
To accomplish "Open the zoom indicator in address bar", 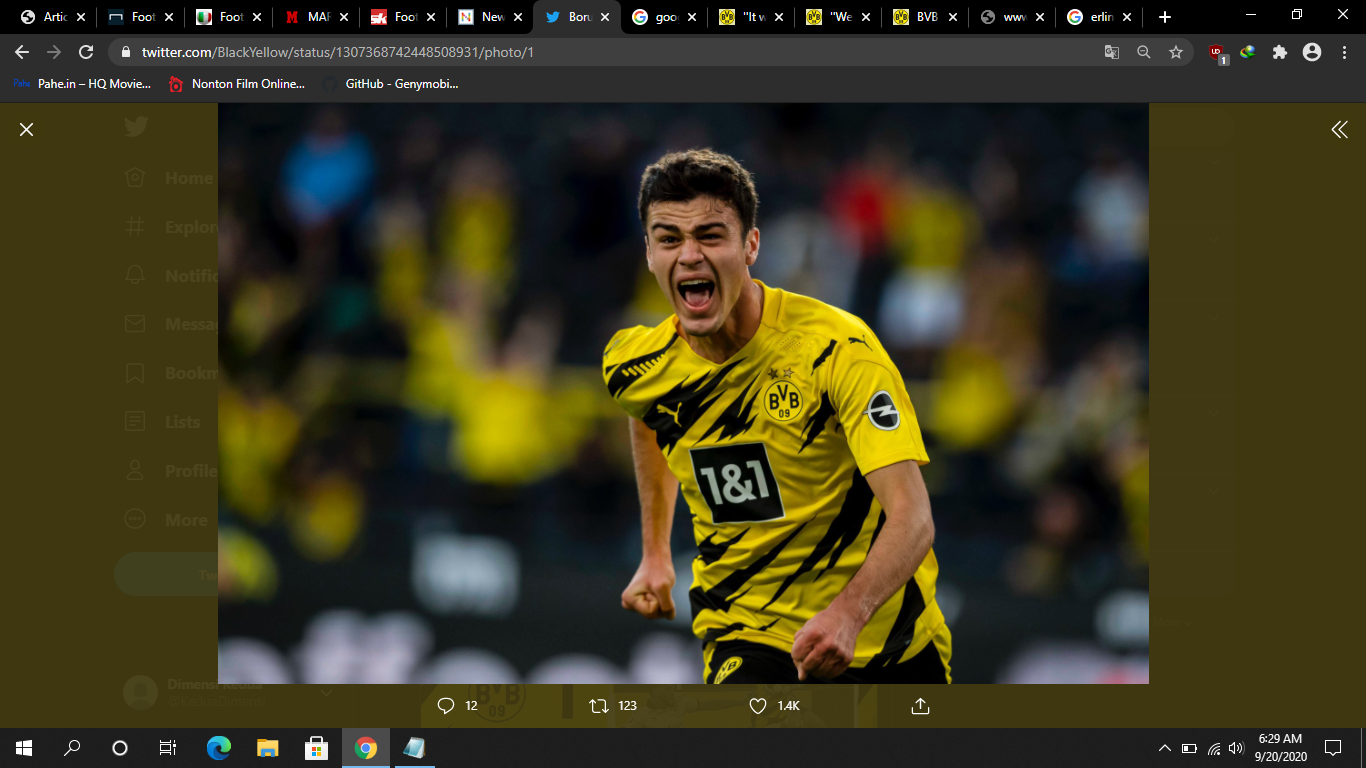I will tap(1144, 52).
